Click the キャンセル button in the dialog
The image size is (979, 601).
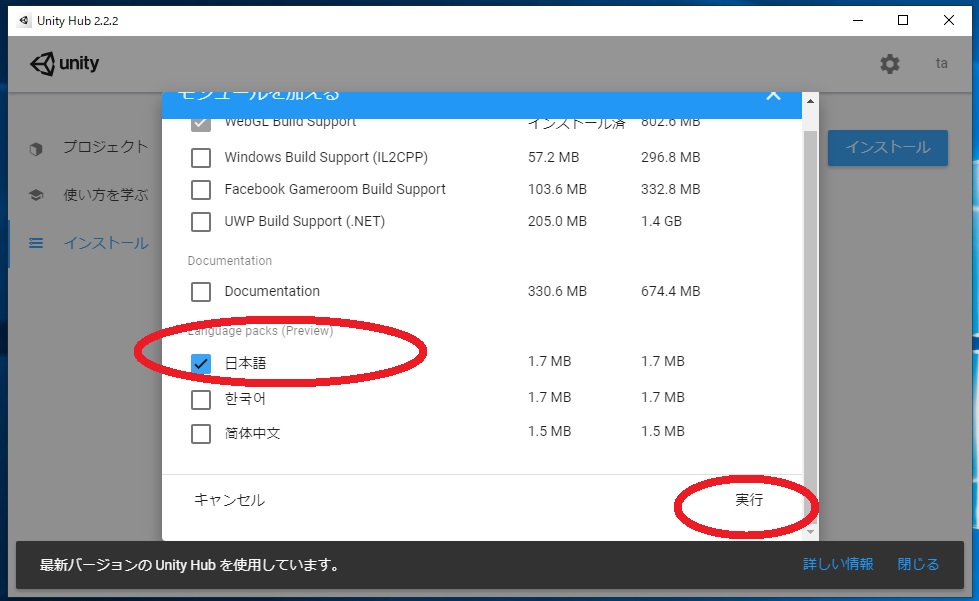pyautogui.click(x=230, y=500)
